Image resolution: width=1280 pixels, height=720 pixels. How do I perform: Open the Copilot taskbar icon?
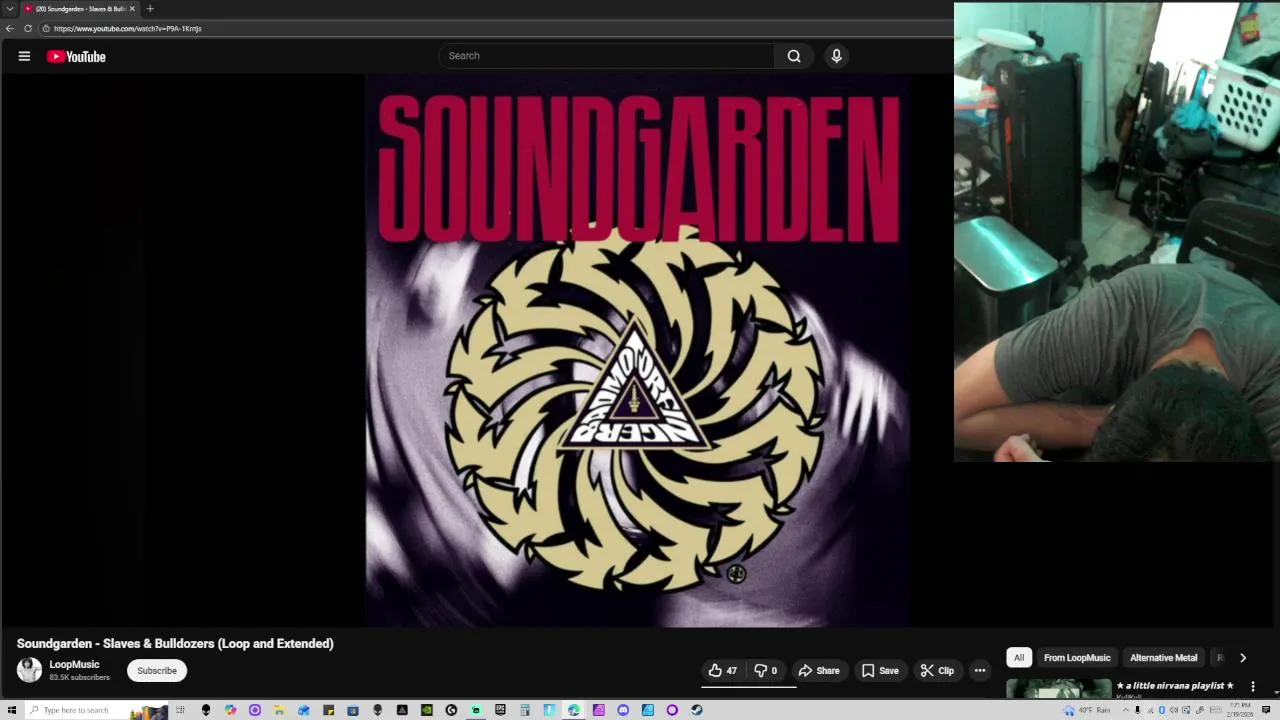pyautogui.click(x=231, y=710)
